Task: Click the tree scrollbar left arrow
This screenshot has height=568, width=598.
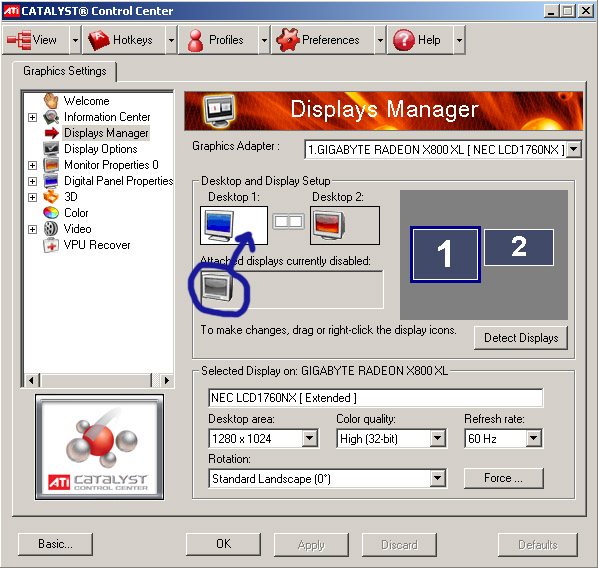Action: (31, 380)
